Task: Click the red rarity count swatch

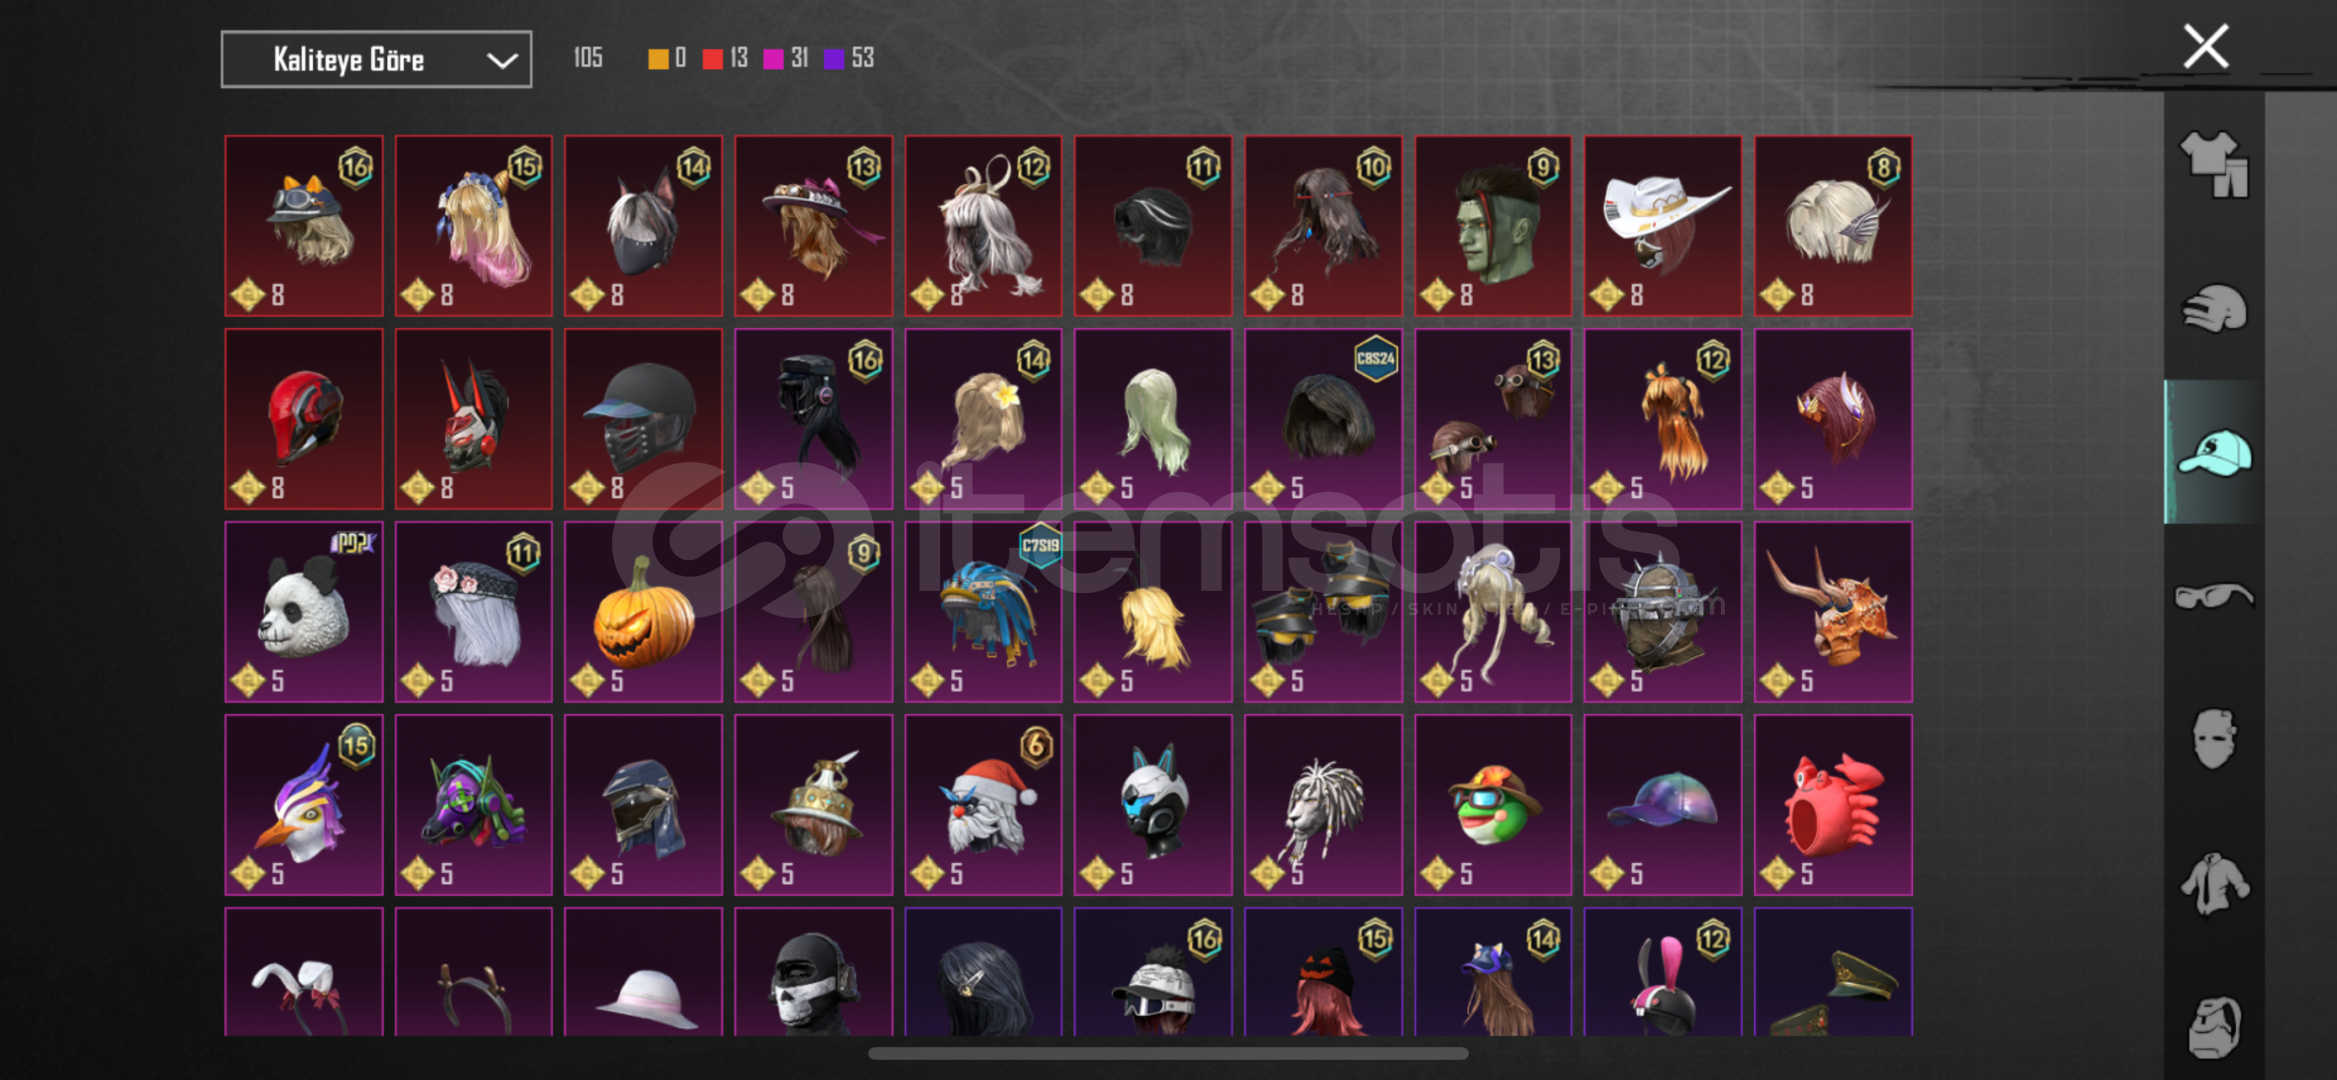Action: (712, 59)
